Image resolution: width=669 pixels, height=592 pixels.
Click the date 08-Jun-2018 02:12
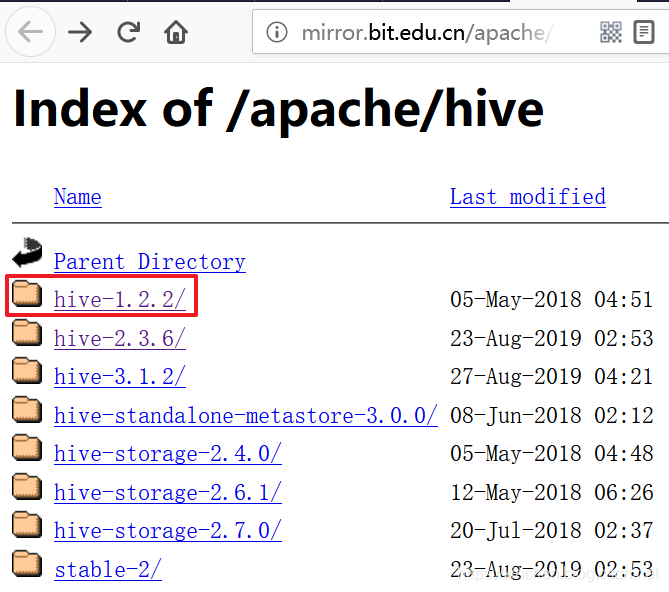[x=552, y=415]
